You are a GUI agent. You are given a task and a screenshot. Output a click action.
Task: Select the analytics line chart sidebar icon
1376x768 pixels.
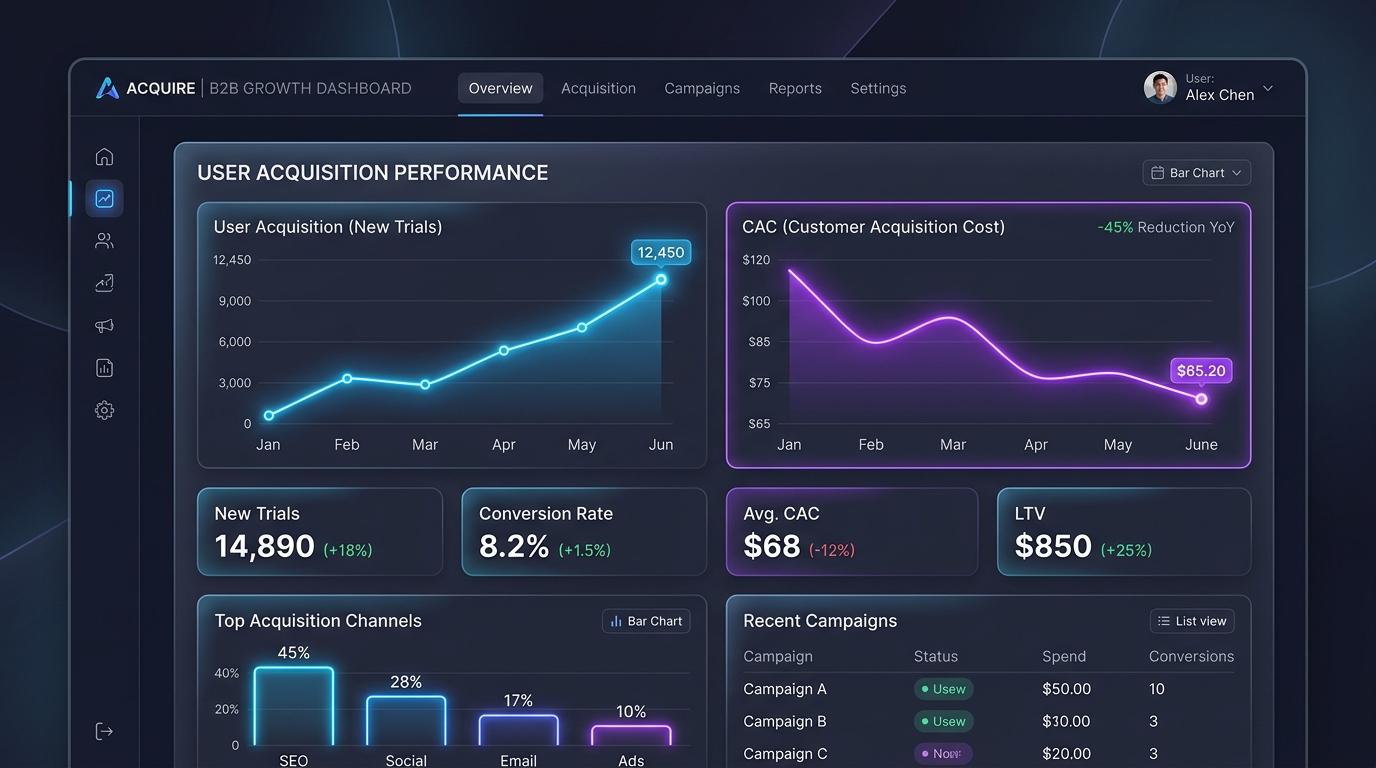point(104,198)
